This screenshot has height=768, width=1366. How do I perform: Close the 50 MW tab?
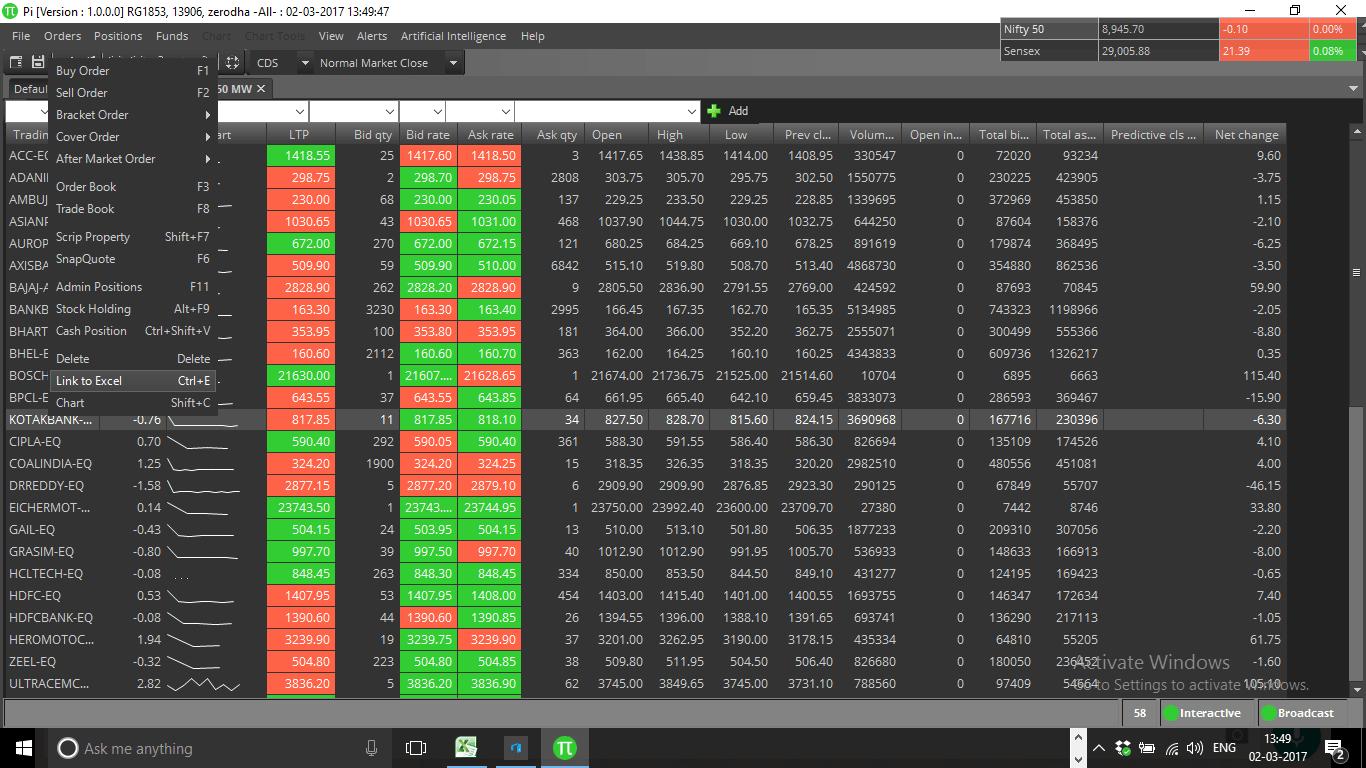(x=261, y=89)
